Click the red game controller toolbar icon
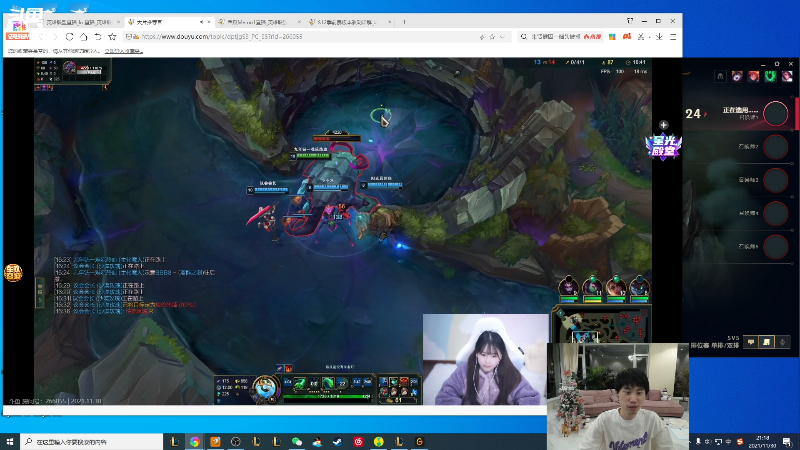The image size is (800, 450). point(627,37)
